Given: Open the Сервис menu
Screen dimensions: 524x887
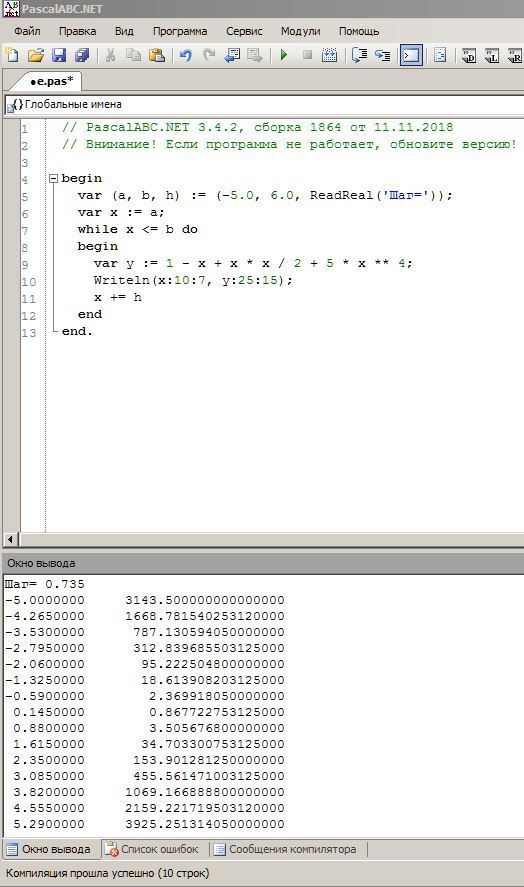Looking at the screenshot, I should point(244,31).
